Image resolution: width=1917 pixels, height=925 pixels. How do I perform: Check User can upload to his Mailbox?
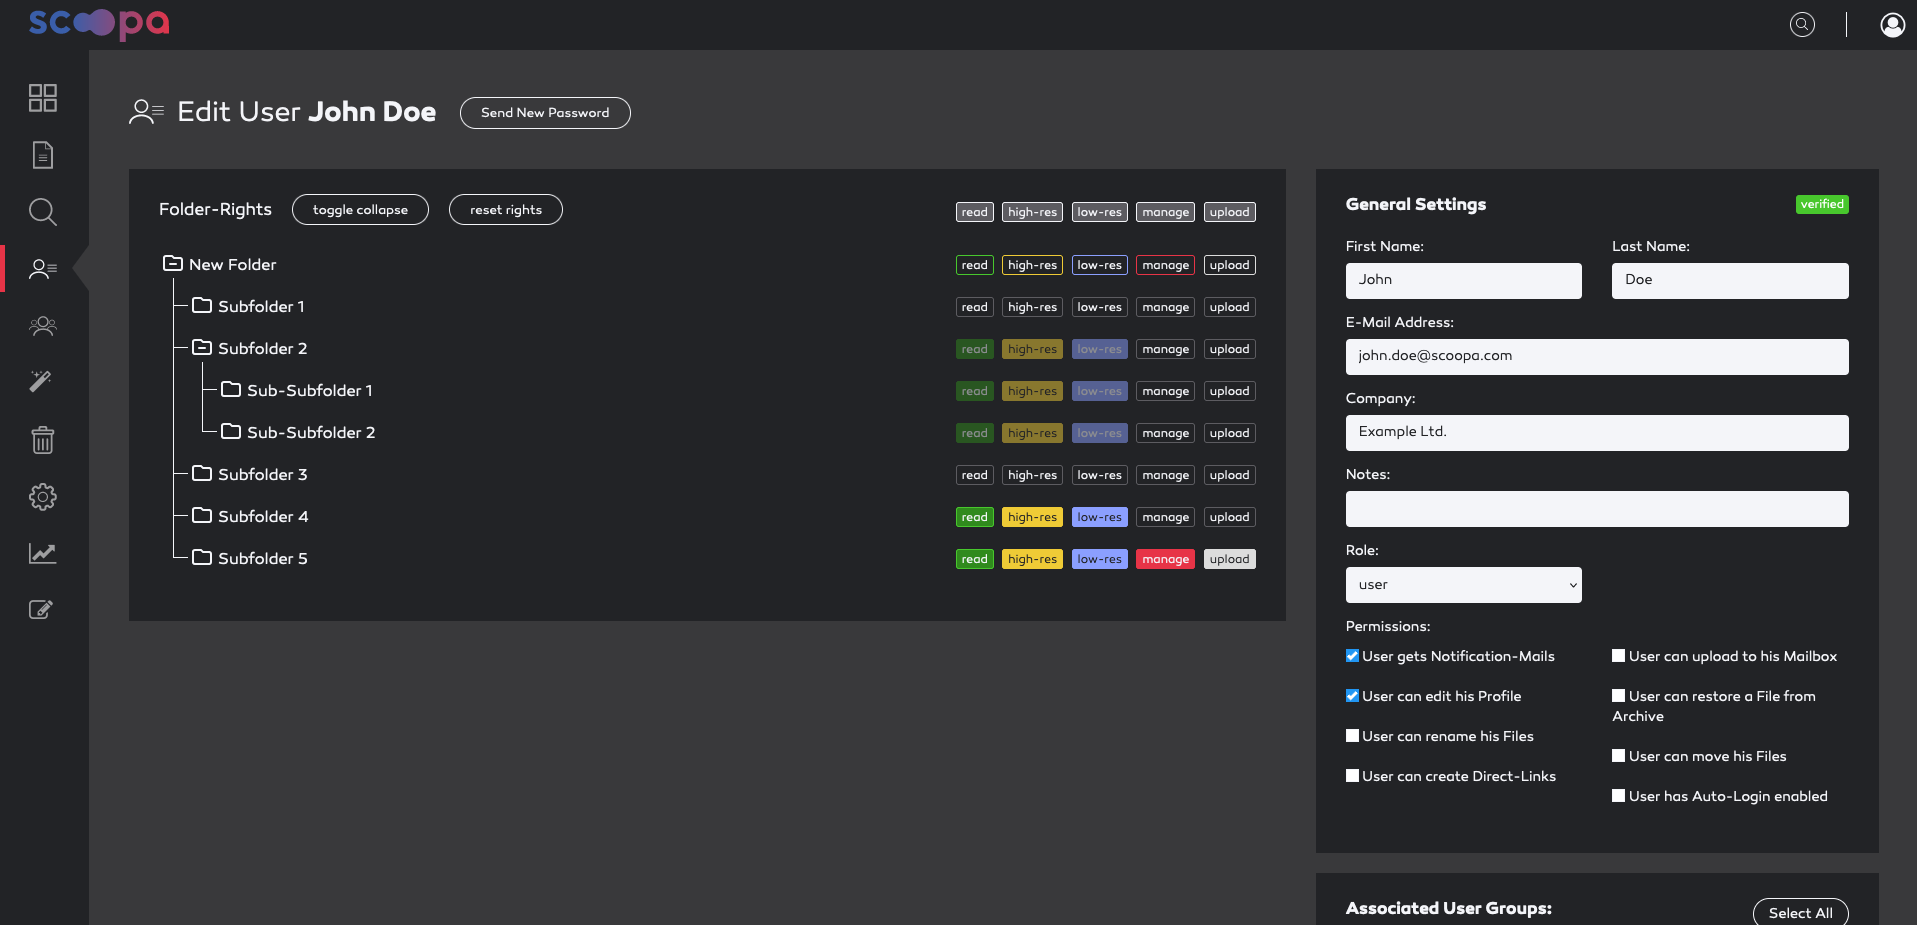(x=1618, y=656)
